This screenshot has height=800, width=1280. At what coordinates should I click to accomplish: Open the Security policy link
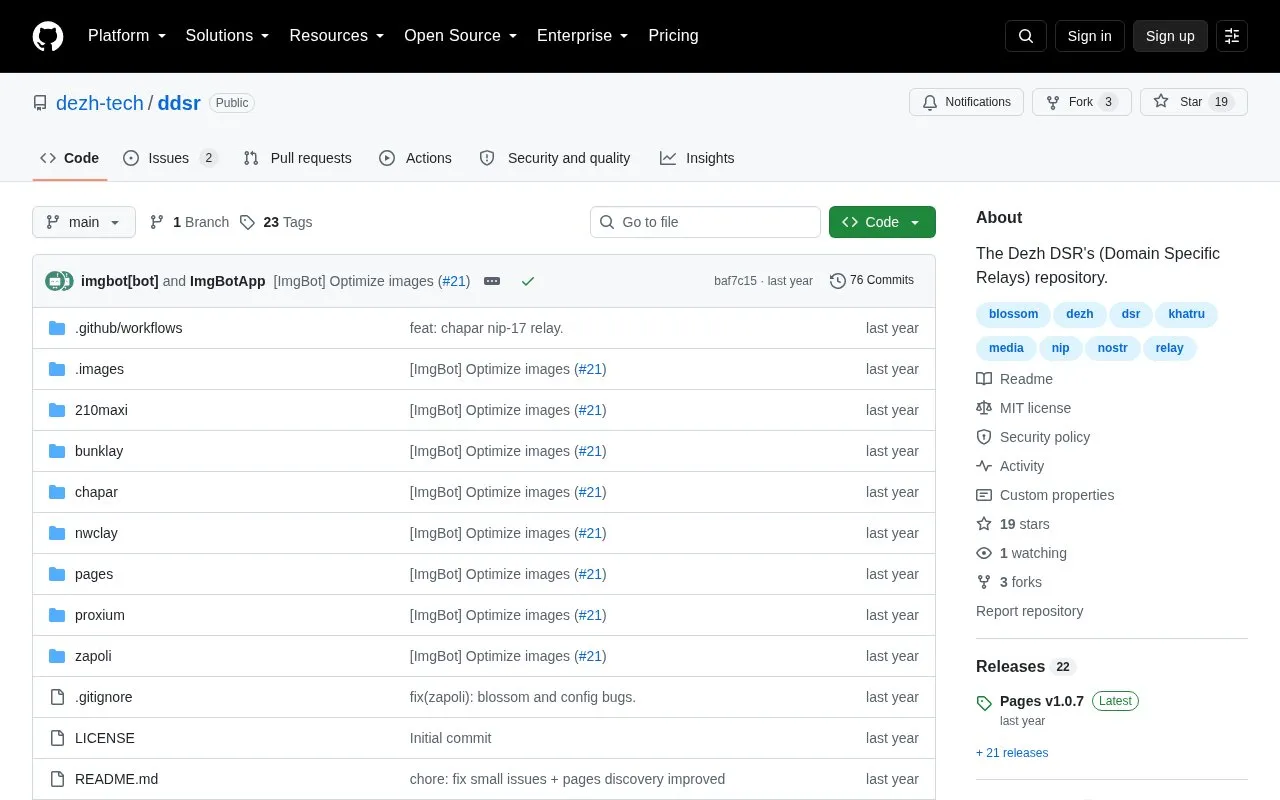[x=1033, y=437]
